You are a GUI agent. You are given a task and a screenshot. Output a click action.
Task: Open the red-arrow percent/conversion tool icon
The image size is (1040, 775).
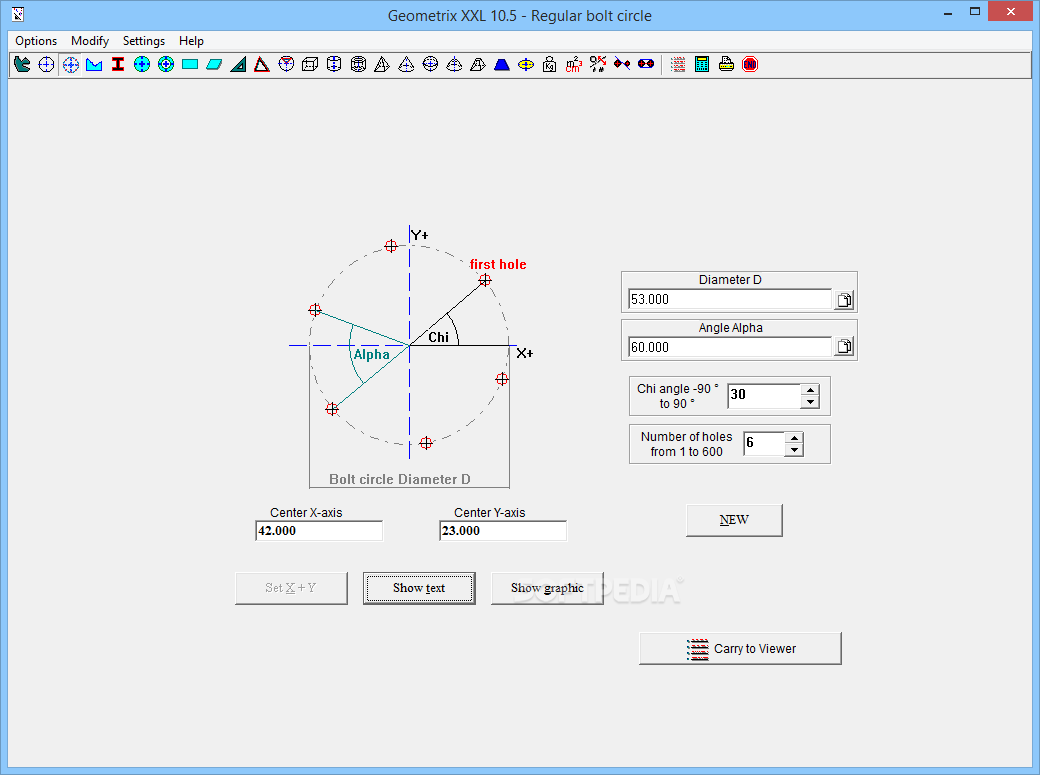click(598, 64)
